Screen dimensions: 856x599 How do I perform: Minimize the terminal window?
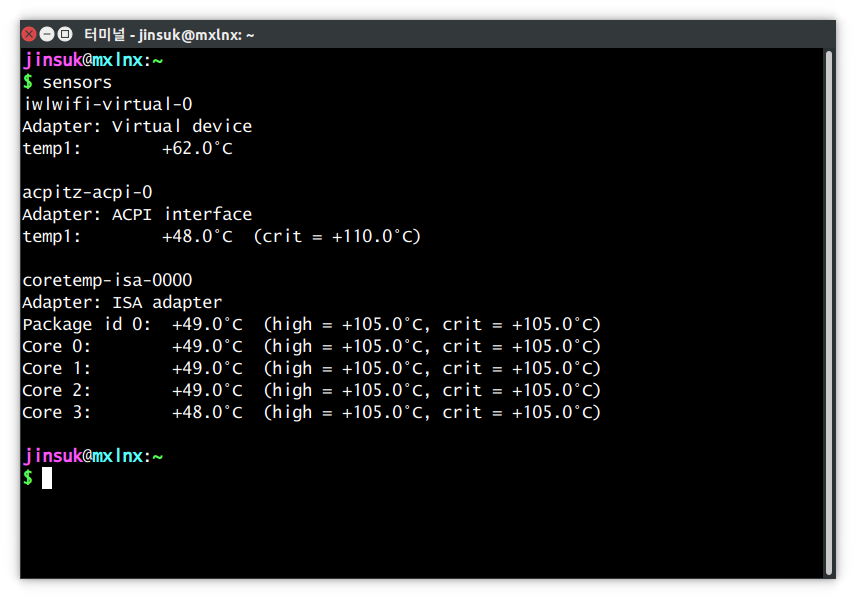47,34
